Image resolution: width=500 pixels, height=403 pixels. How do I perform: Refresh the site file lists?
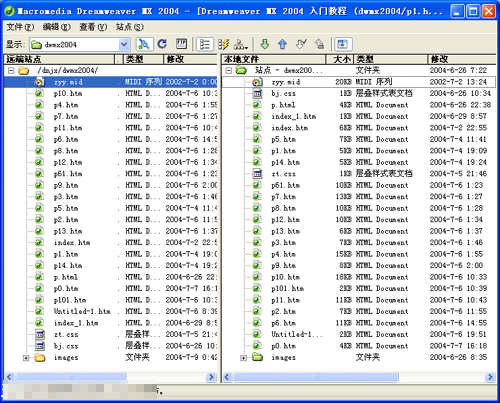point(162,44)
